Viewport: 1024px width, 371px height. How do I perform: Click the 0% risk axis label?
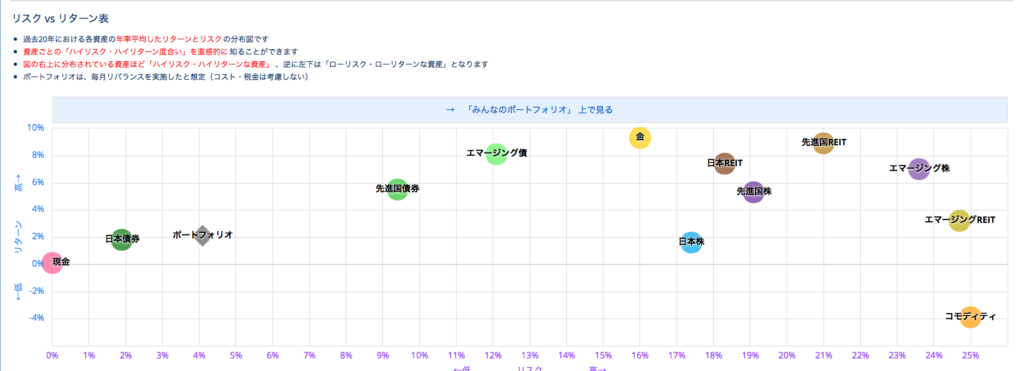point(52,355)
